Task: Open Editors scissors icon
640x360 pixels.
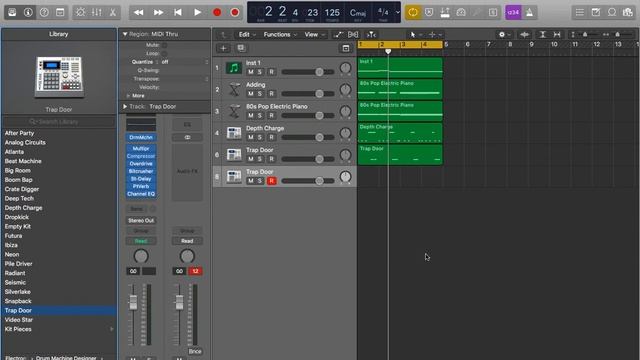Action: 113,12
